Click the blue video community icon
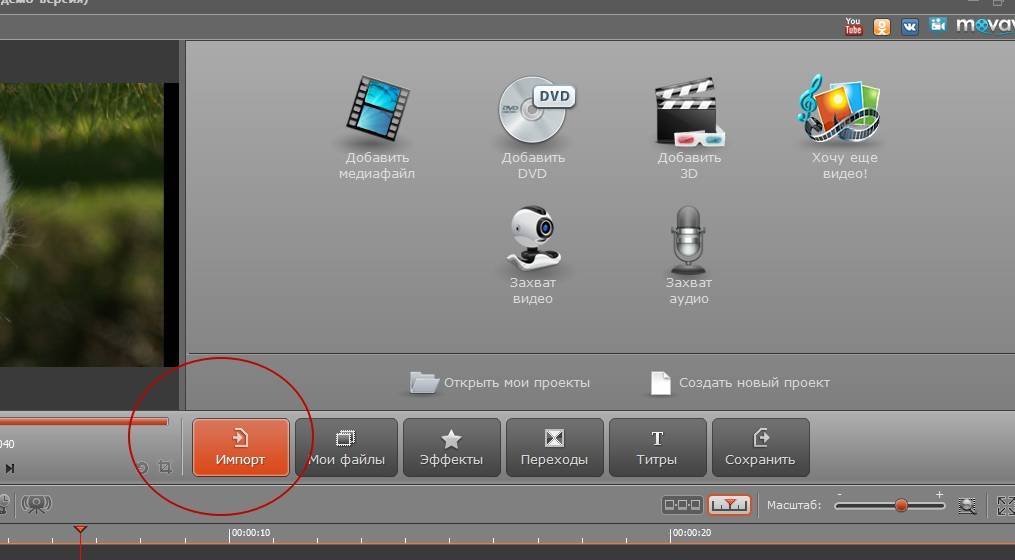Image resolution: width=1015 pixels, height=560 pixels. click(937, 25)
